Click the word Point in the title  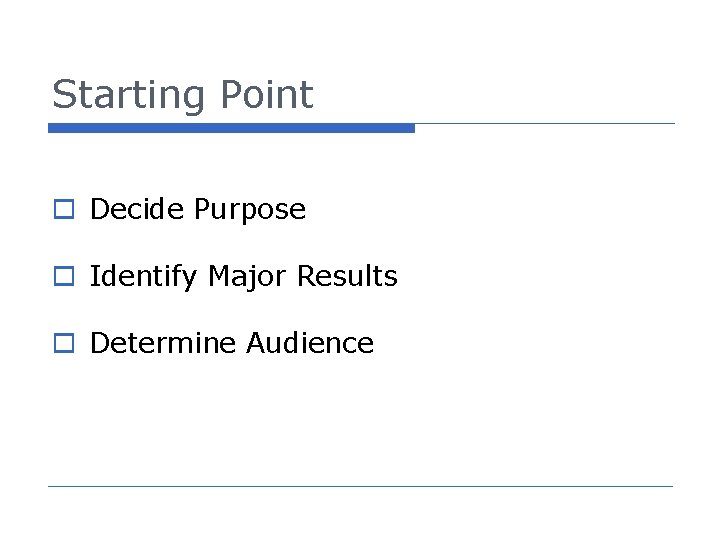click(x=267, y=95)
